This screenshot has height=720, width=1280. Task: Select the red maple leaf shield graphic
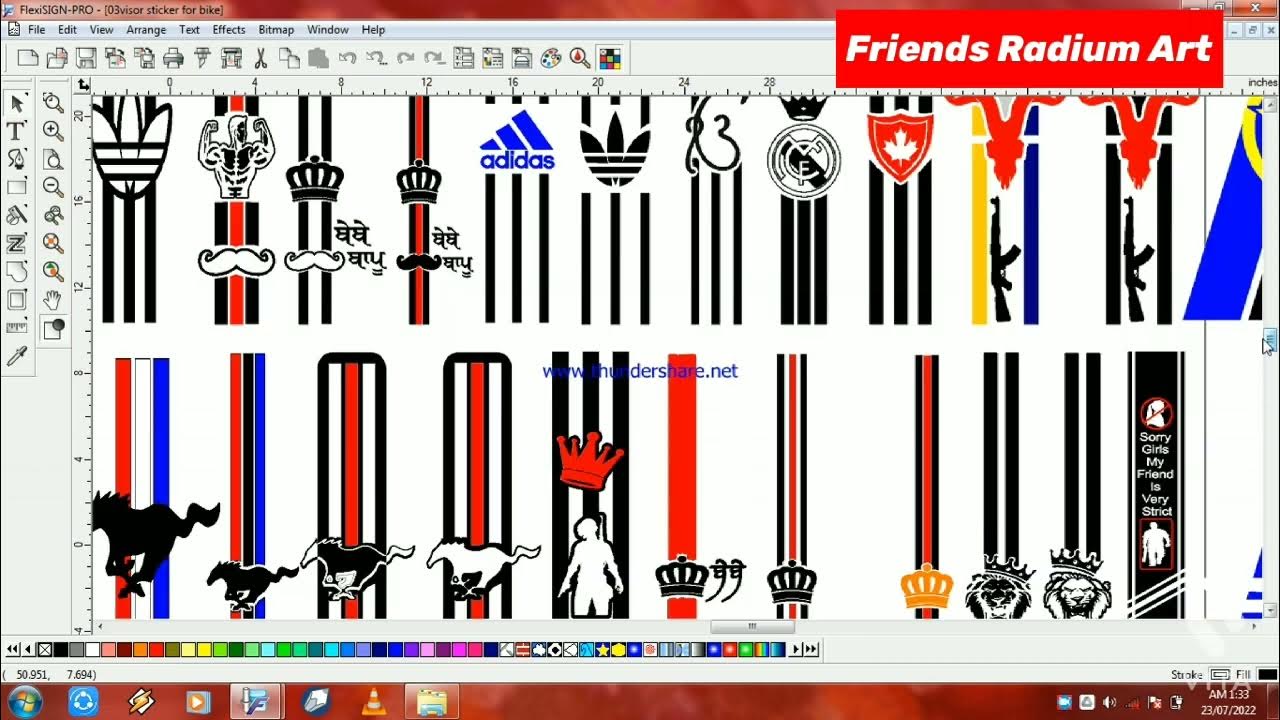coord(900,147)
